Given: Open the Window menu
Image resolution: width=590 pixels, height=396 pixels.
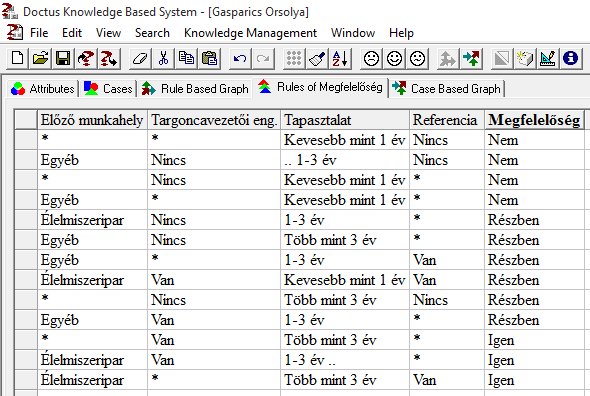Looking at the screenshot, I should pyautogui.click(x=353, y=33).
